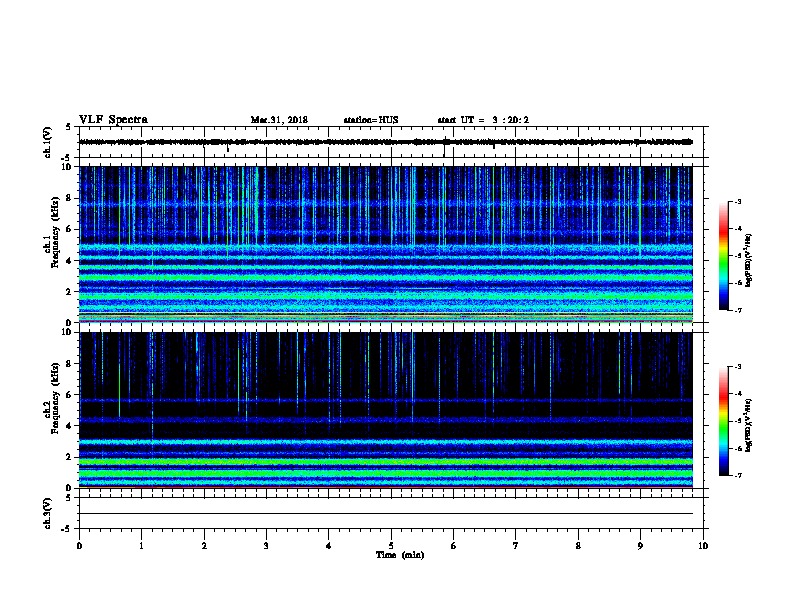Click the time axis tick label "3"
Viewport: 792px width, 612px height.
coord(266,546)
